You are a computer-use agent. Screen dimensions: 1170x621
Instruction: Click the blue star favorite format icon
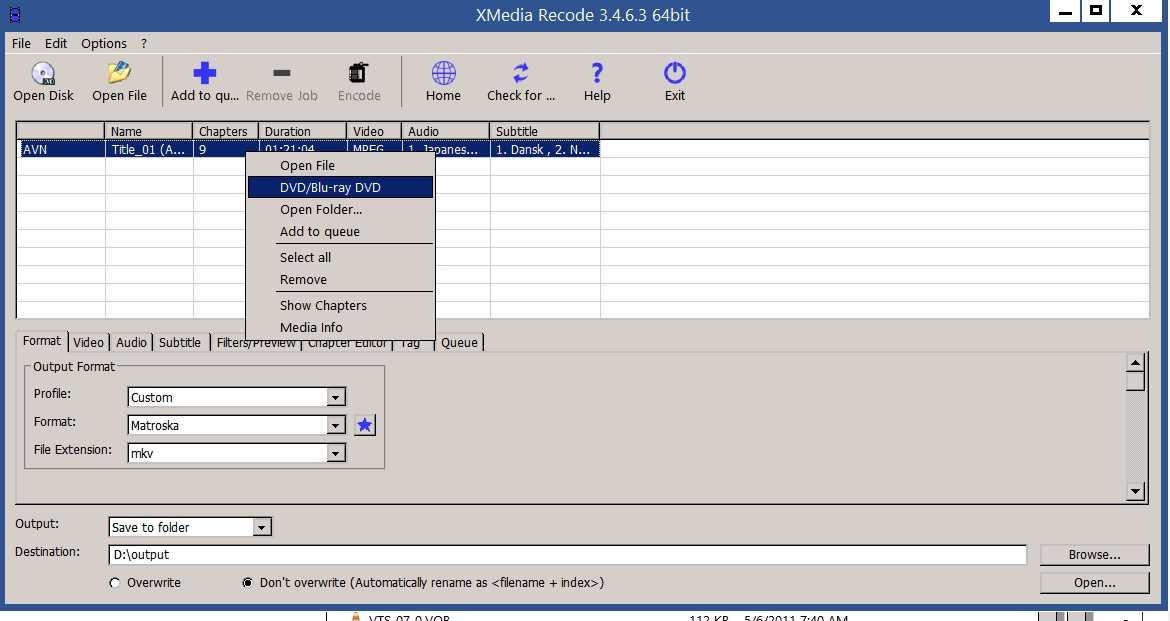(364, 425)
